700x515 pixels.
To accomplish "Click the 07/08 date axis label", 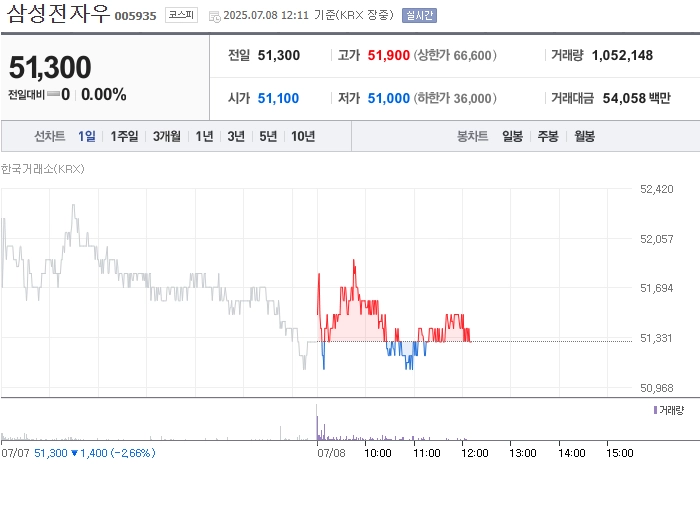I will coord(331,453).
